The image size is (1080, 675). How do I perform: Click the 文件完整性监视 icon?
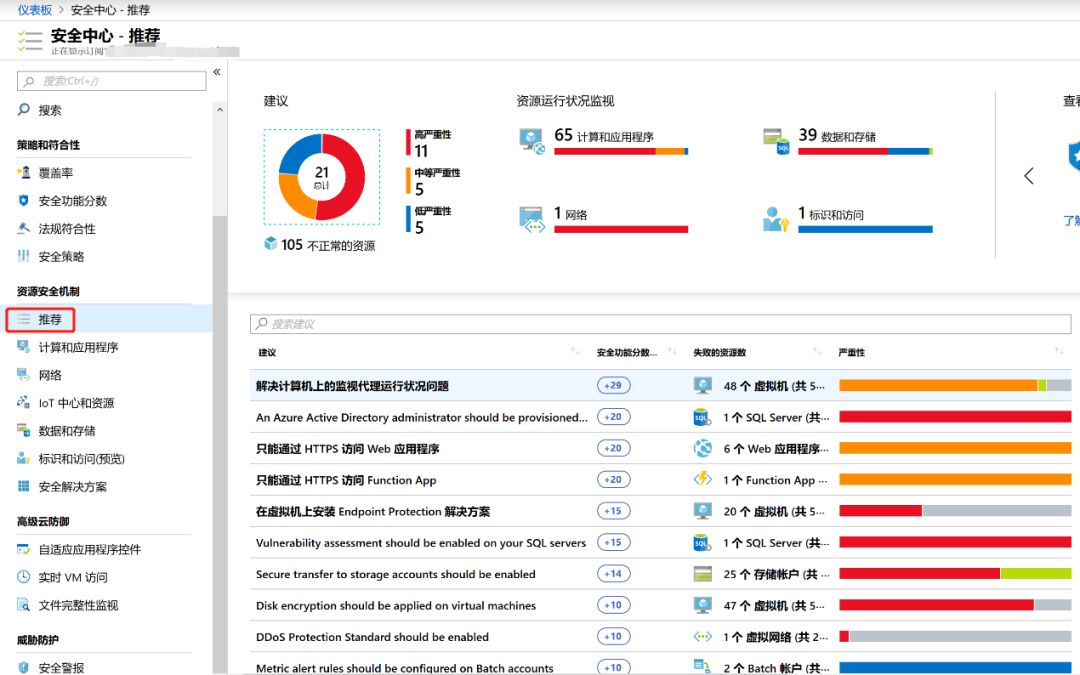pos(24,605)
